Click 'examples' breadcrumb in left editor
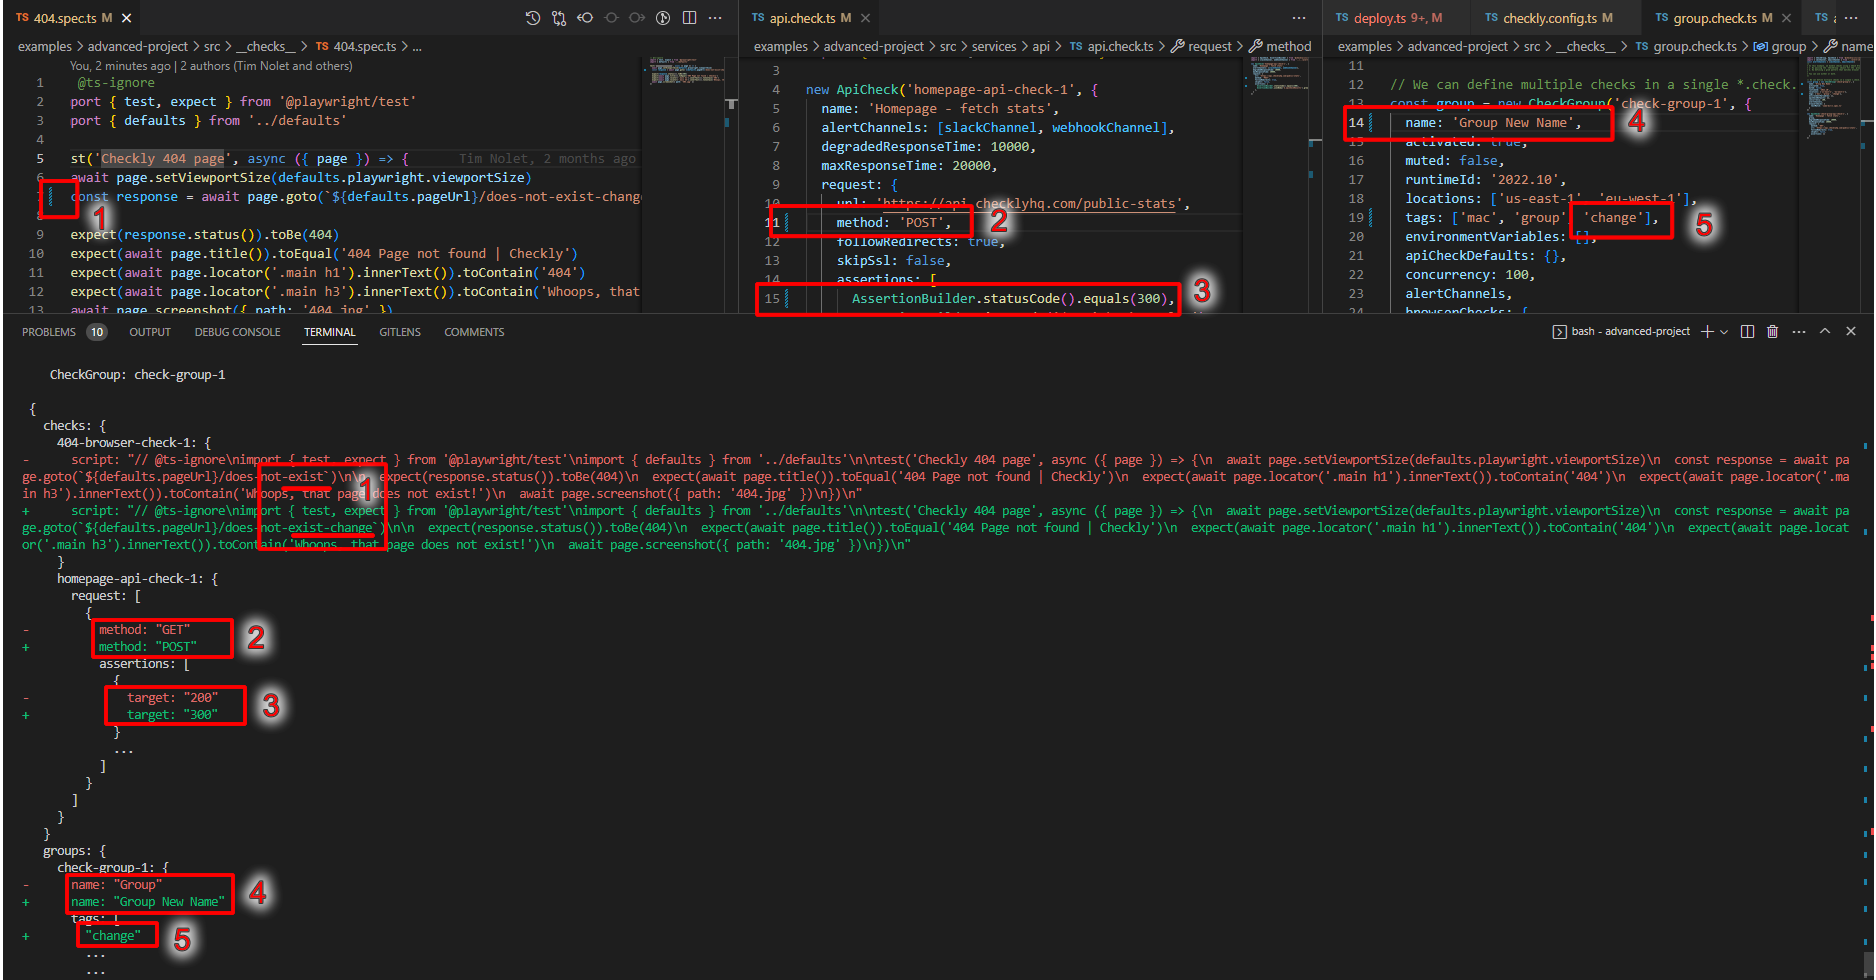Viewport: 1876px width, 980px height. point(45,46)
